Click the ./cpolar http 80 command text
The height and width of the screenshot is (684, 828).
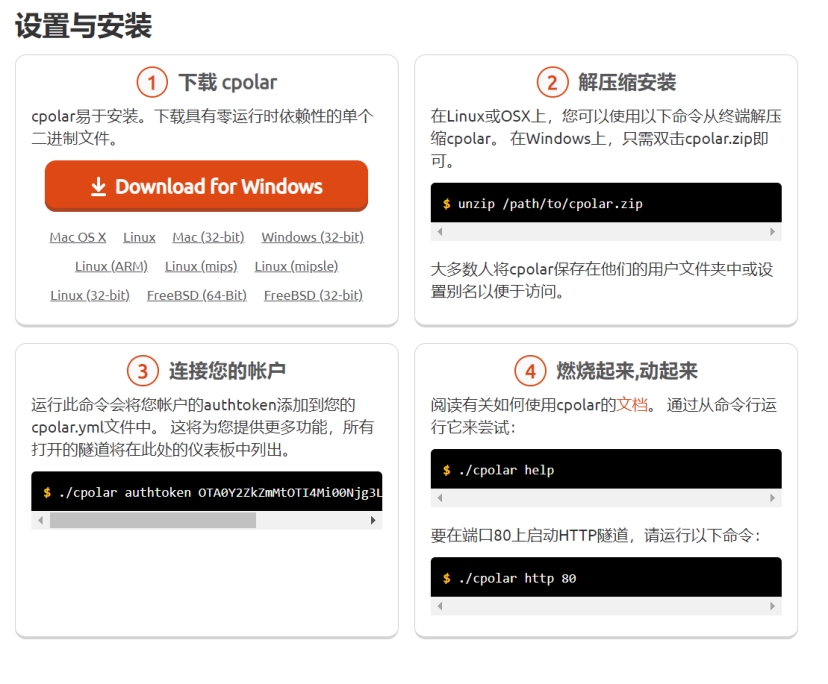[517, 578]
